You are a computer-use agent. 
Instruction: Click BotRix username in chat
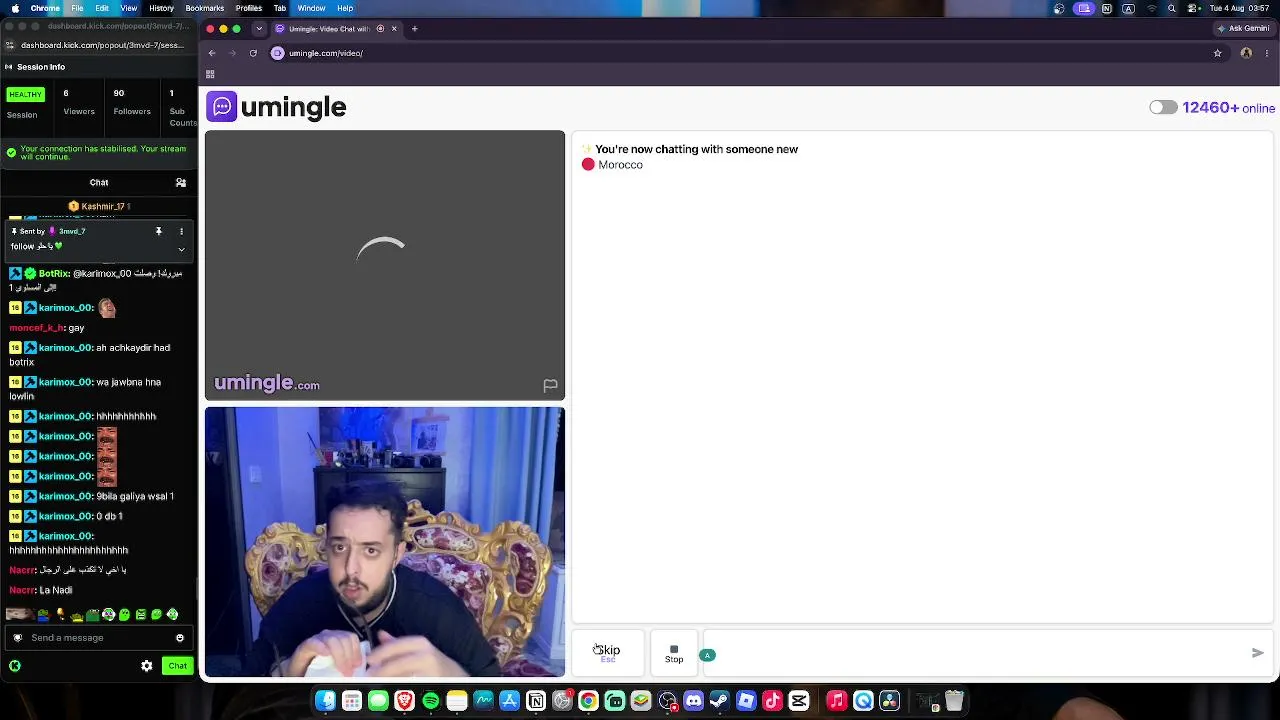pyautogui.click(x=54, y=274)
